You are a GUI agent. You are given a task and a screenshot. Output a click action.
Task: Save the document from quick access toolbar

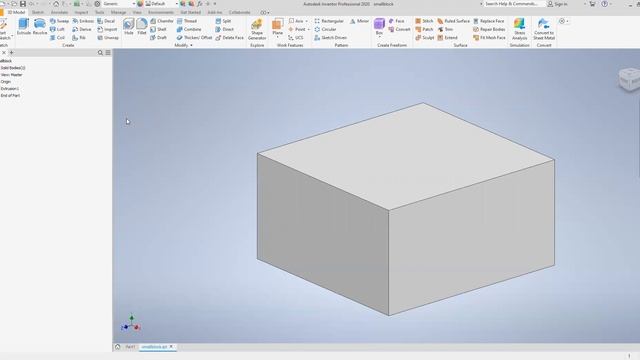click(23, 4)
